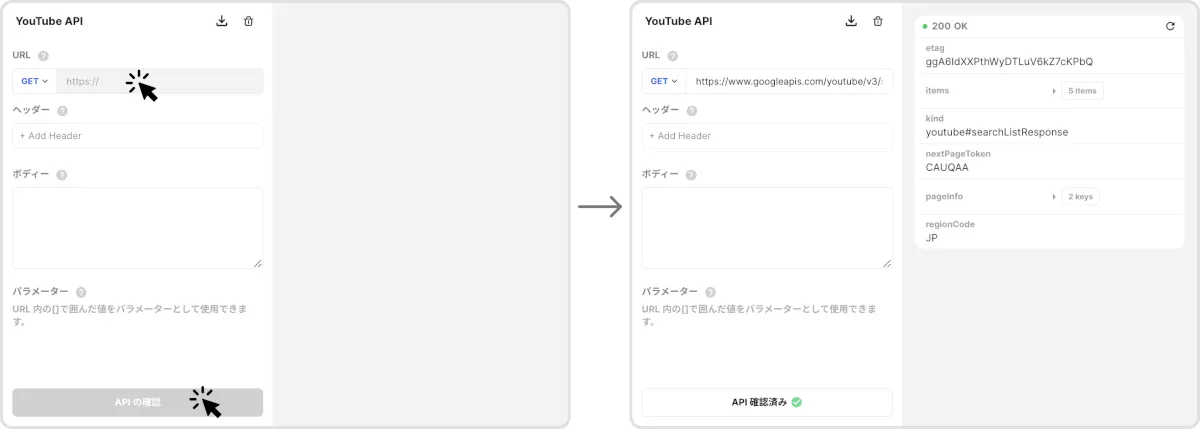This screenshot has width=1200, height=429.
Task: Click the kind key label
Action: pyautogui.click(x=934, y=118)
